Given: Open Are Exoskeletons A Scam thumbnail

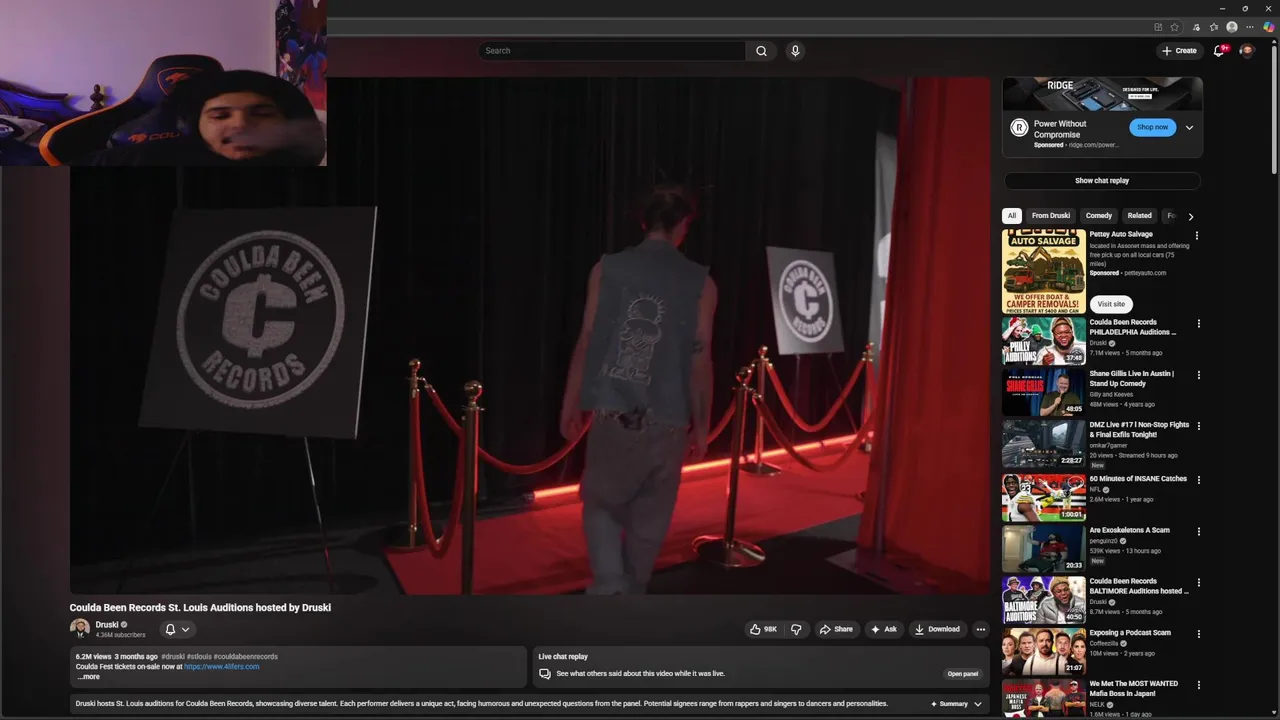Looking at the screenshot, I should pos(1044,548).
